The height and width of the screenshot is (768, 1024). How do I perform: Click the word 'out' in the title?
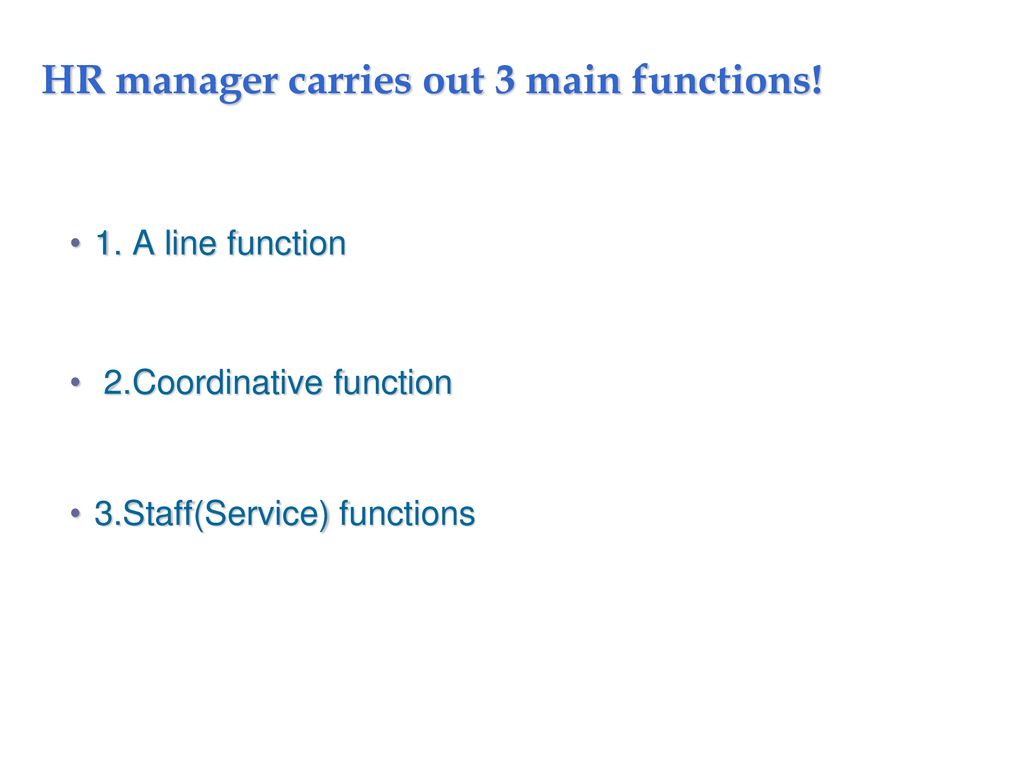coord(453,82)
